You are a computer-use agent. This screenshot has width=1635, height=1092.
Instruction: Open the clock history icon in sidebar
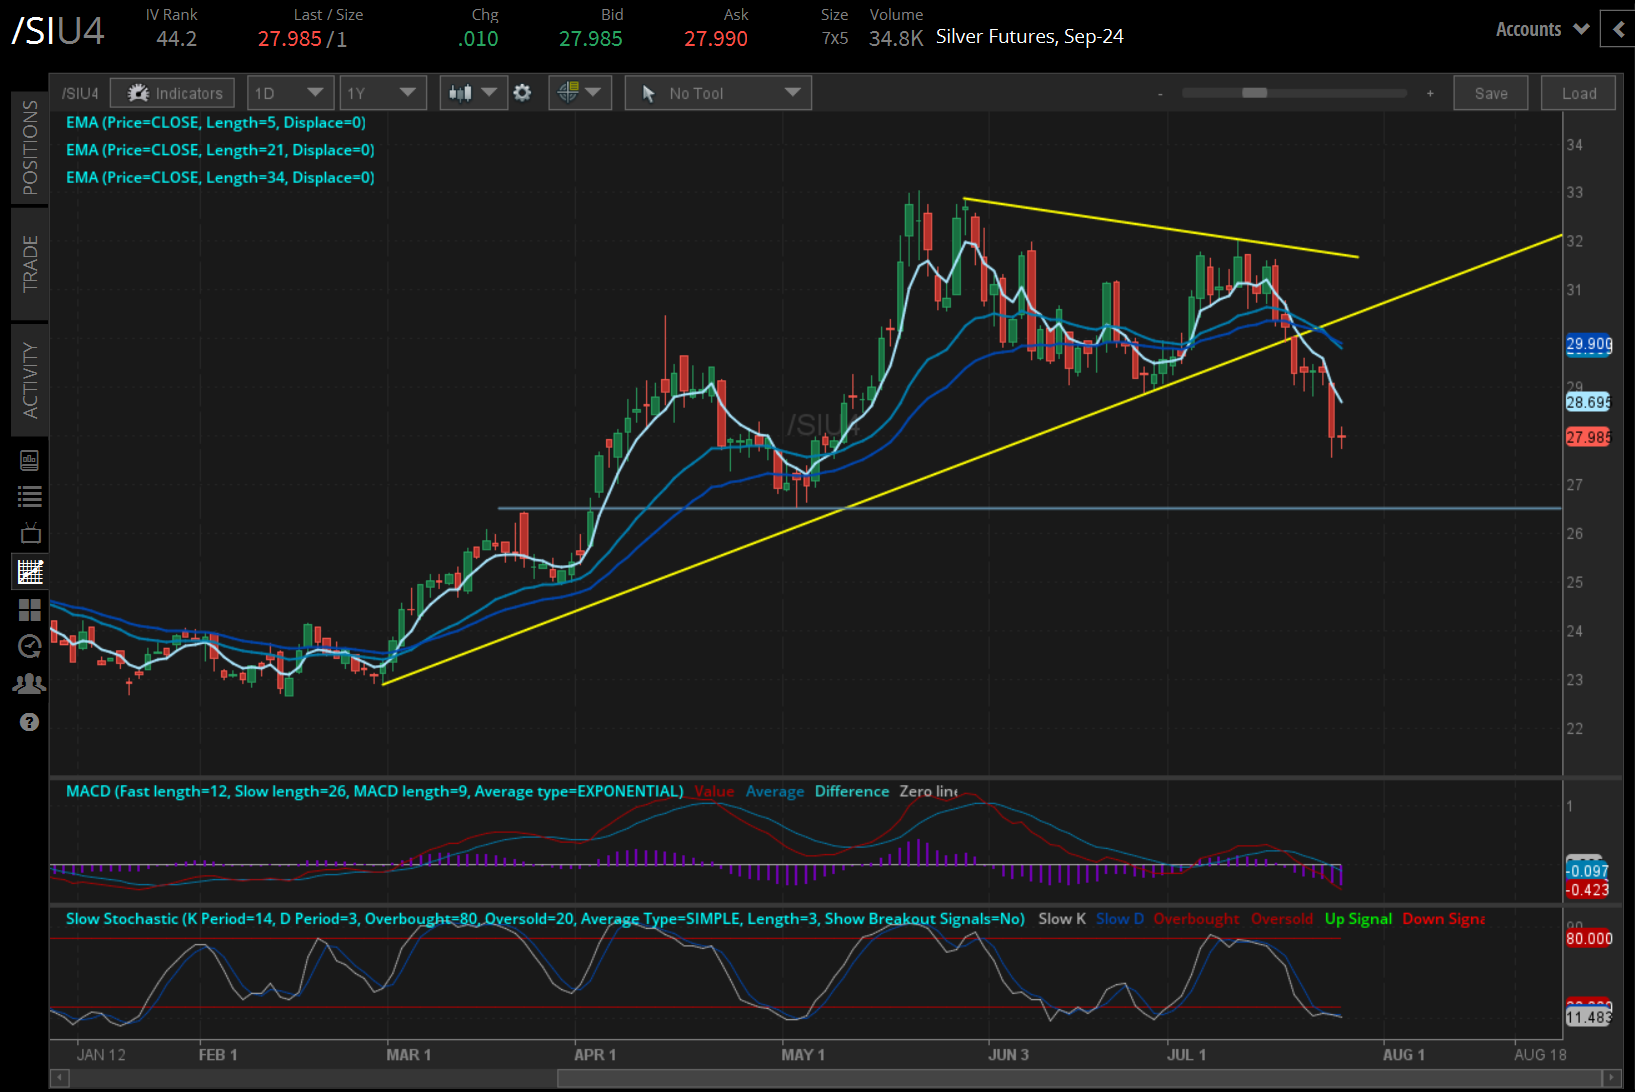[x=29, y=647]
